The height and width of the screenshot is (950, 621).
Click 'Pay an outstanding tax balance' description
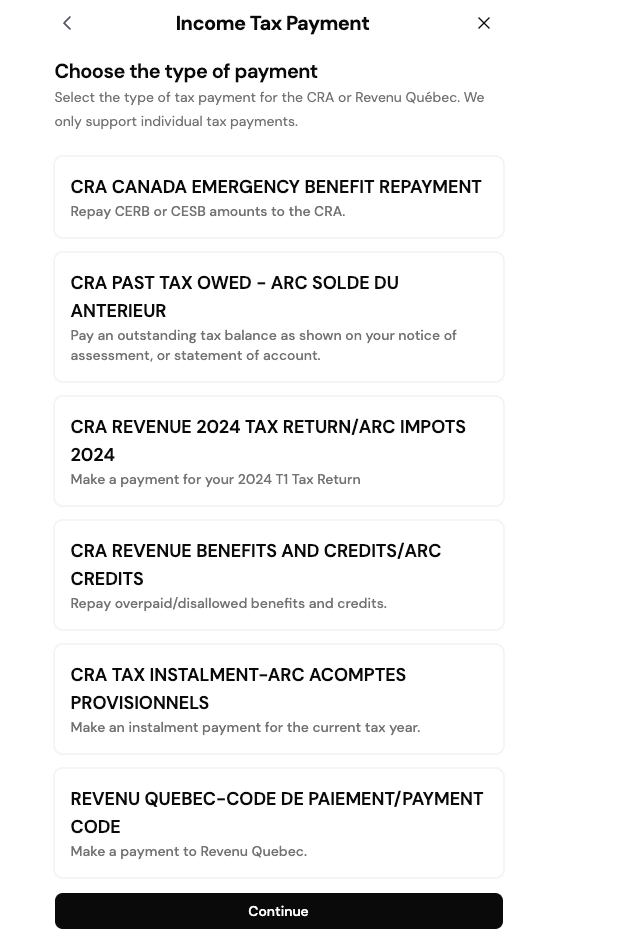tap(263, 345)
